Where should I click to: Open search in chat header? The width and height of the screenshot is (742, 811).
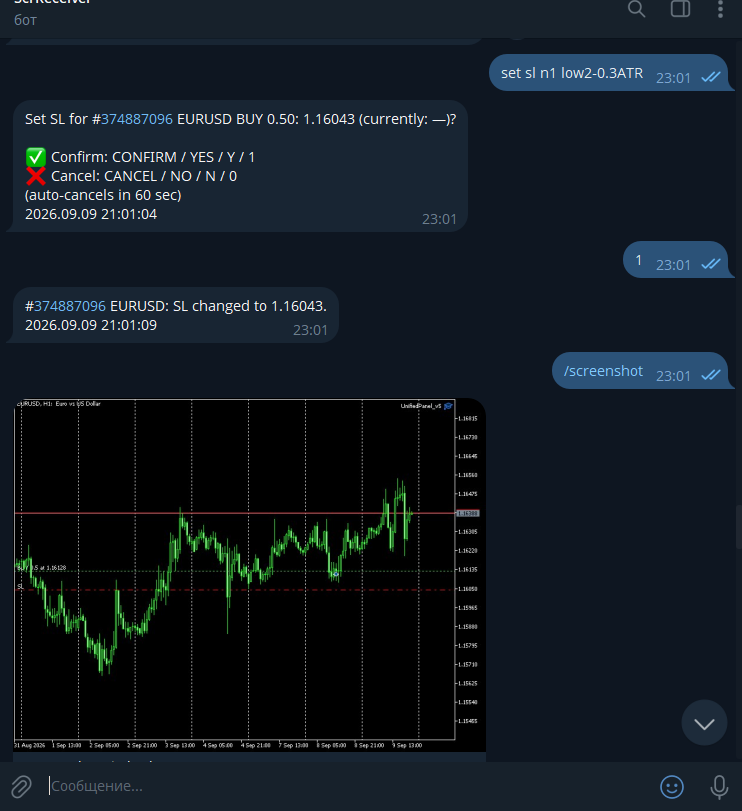[636, 9]
